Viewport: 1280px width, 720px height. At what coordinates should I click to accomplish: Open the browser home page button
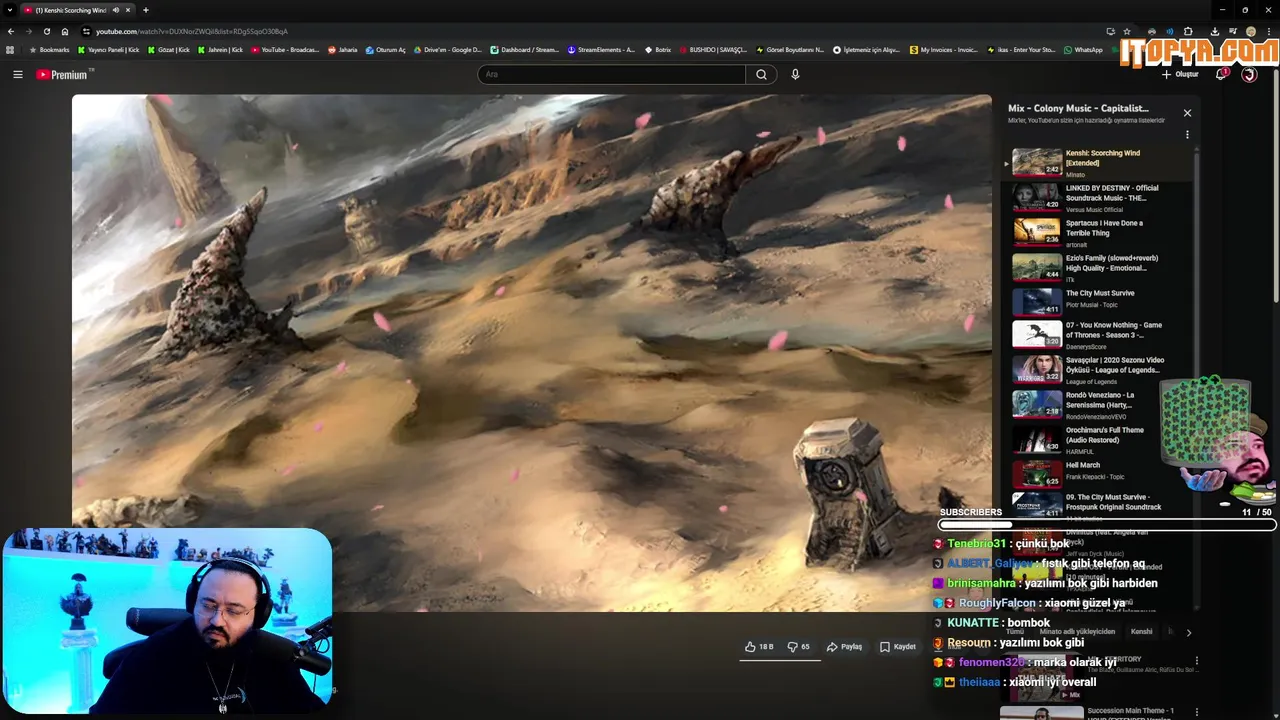pos(65,31)
